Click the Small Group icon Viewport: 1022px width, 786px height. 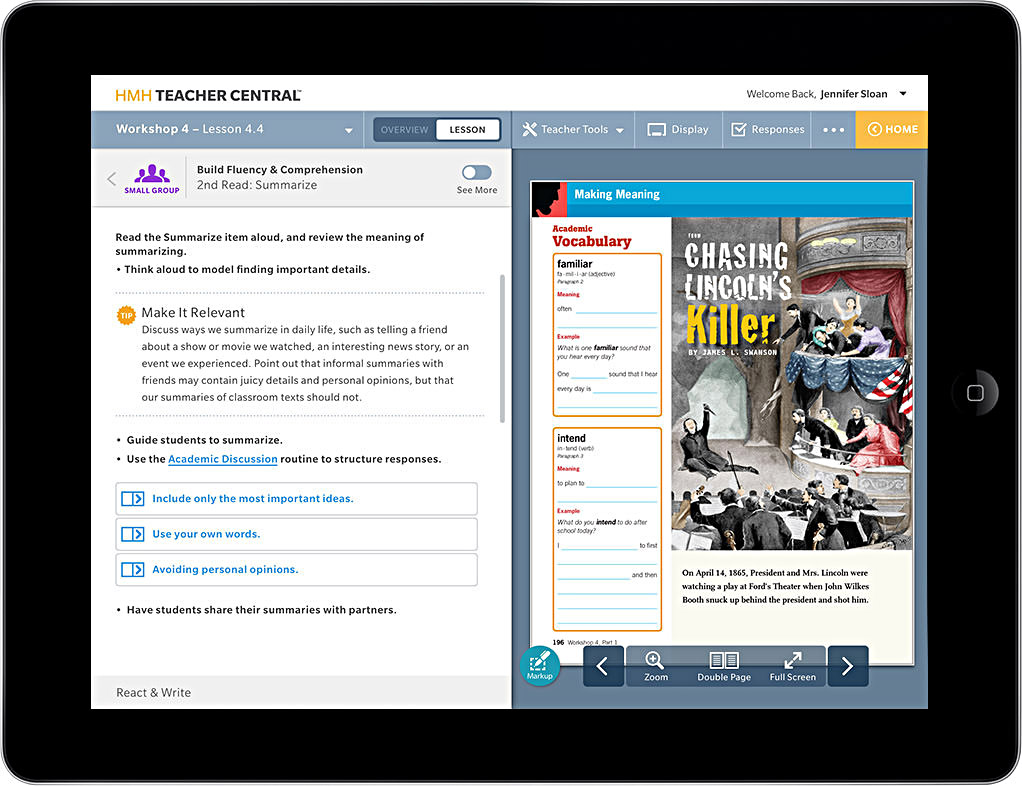[152, 178]
